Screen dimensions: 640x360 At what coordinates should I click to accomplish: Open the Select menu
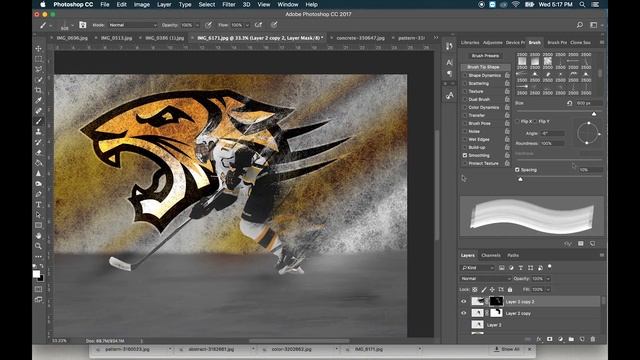click(207, 4)
